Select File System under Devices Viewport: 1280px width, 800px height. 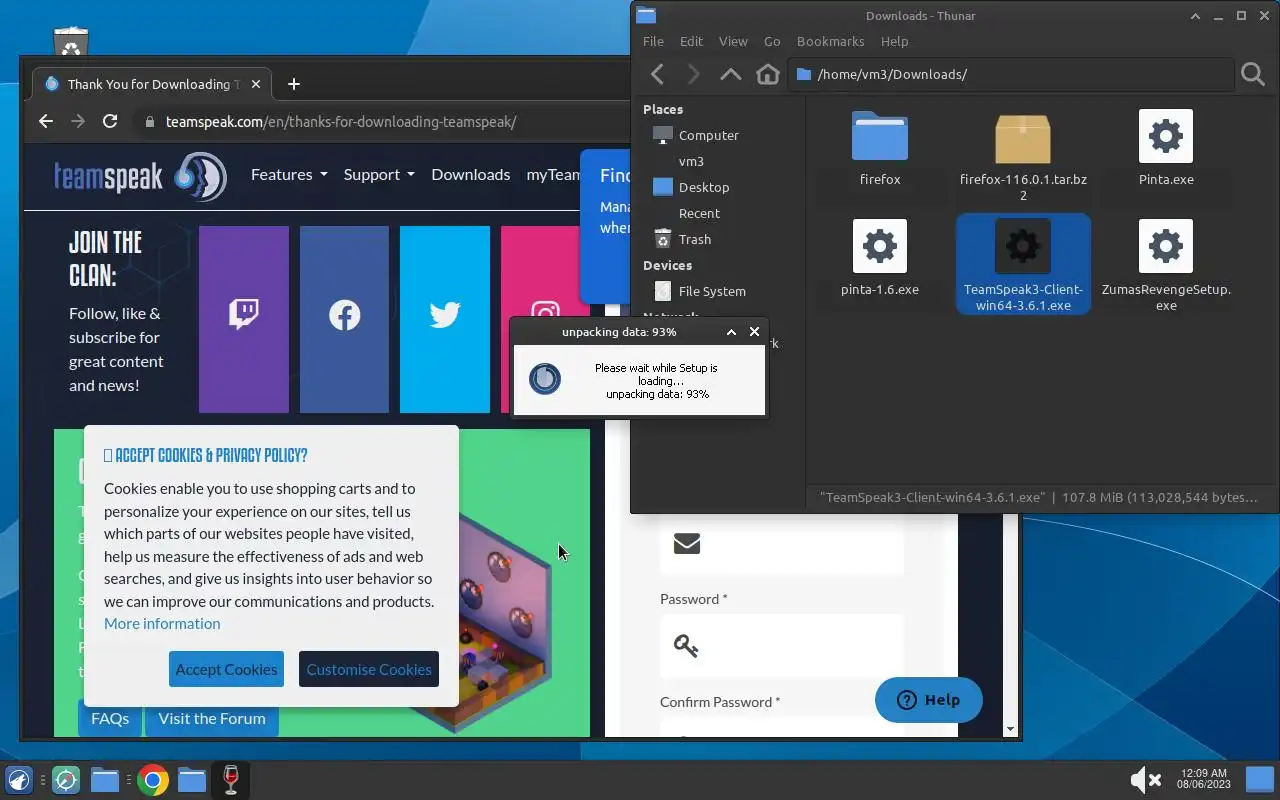pos(711,291)
